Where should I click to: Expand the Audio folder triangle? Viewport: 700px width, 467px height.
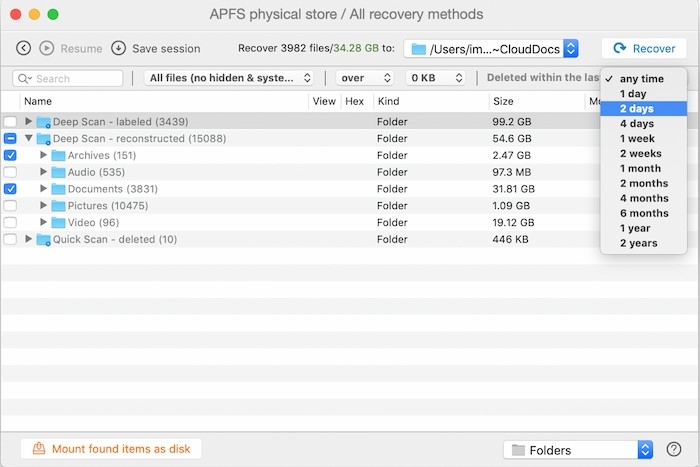coord(43,171)
